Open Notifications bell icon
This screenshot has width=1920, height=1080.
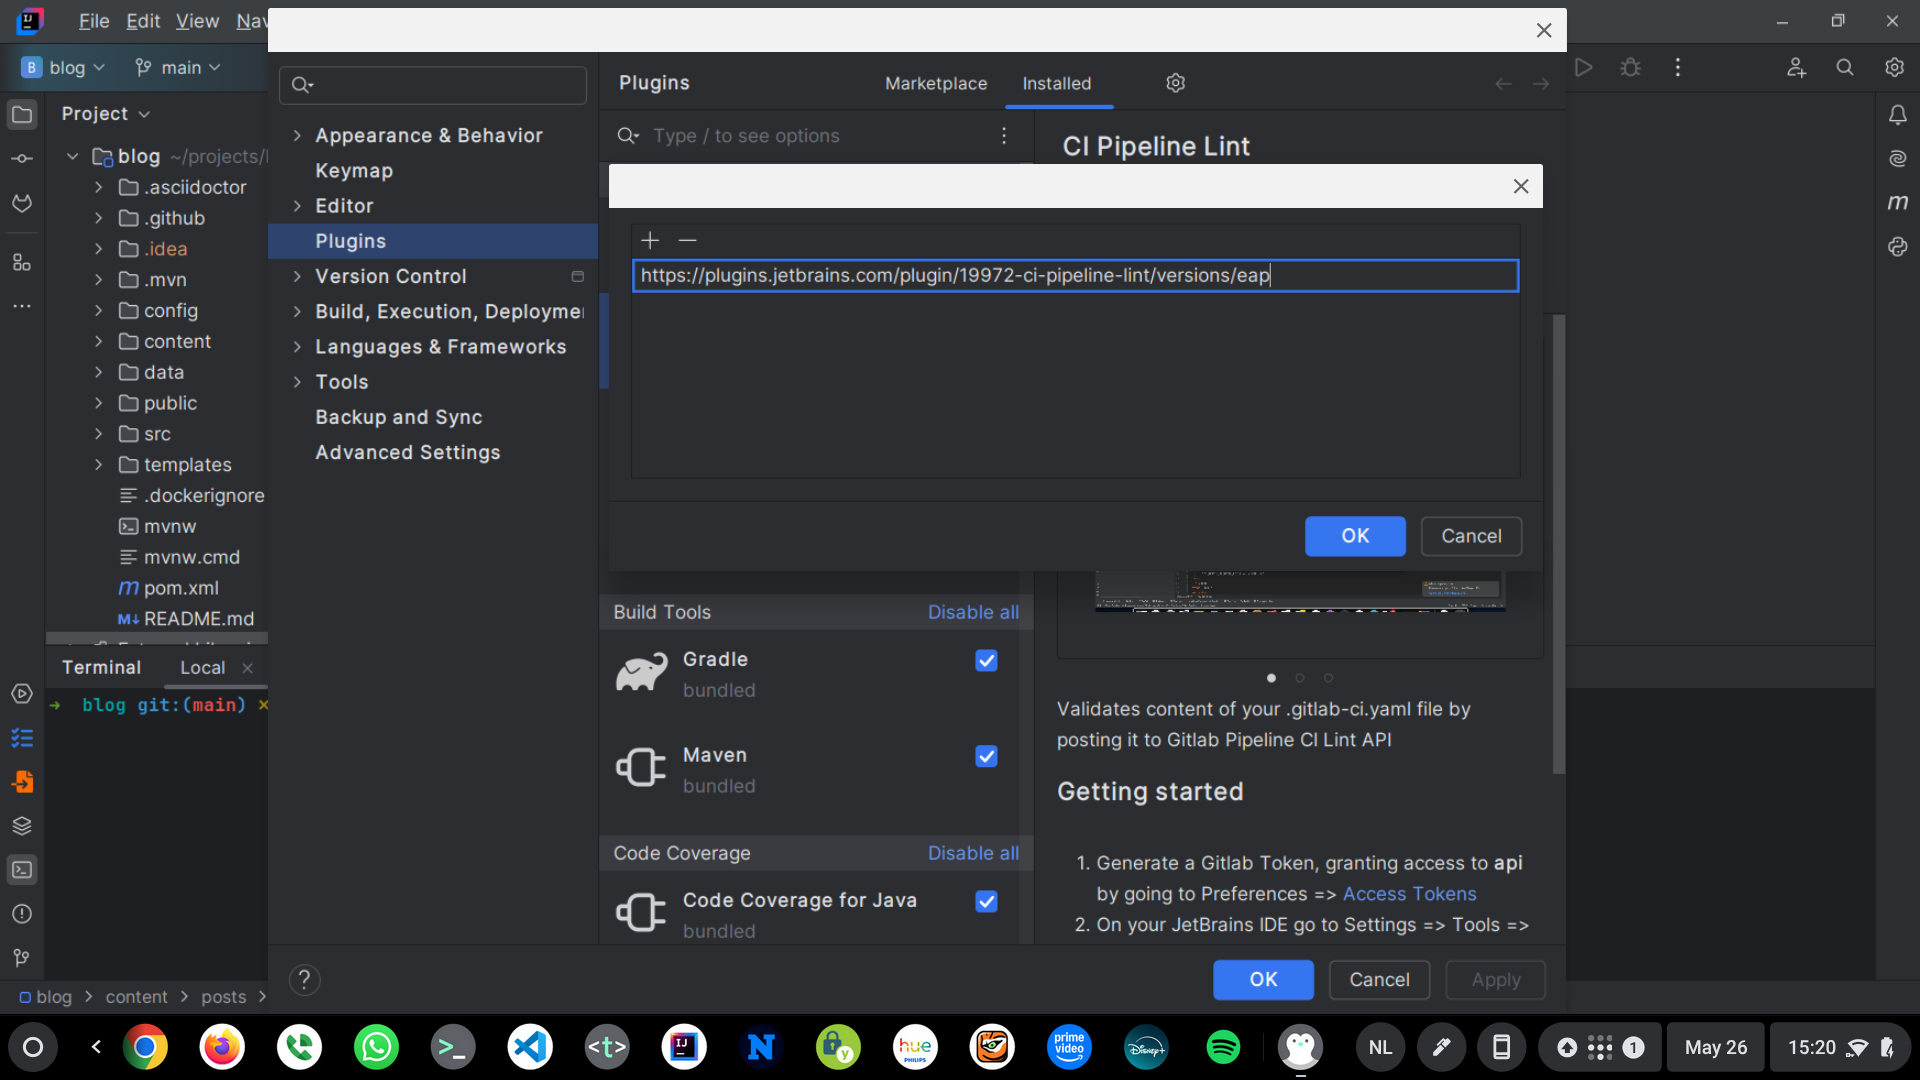(x=1897, y=115)
